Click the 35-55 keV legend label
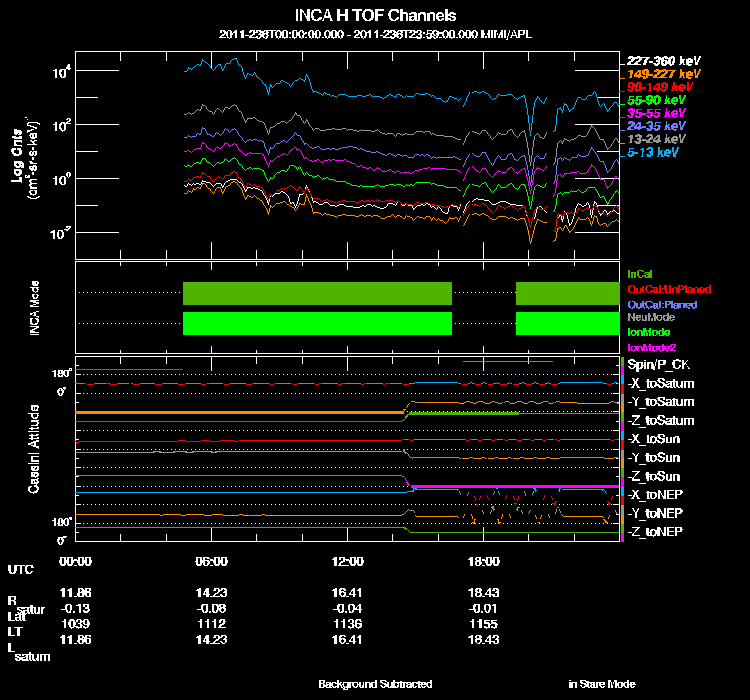The height and width of the screenshot is (700, 750). tap(656, 113)
